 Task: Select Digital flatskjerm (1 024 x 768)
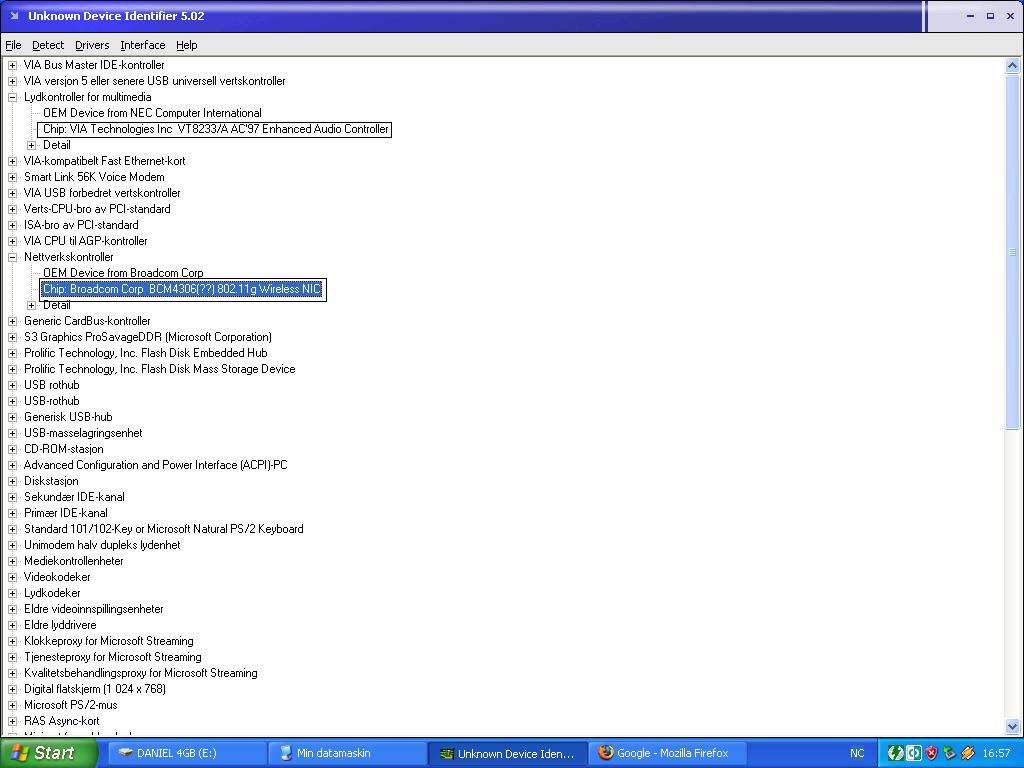[95, 689]
